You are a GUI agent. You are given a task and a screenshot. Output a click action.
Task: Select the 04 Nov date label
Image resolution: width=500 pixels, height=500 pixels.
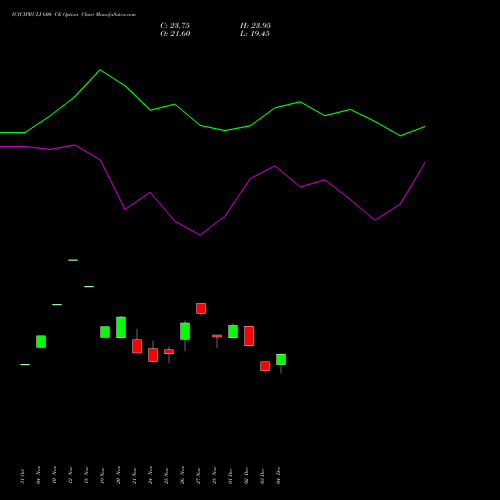pos(38,476)
